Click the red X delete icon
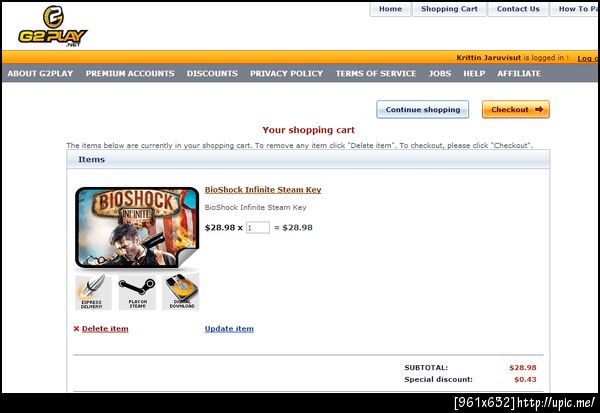 [x=76, y=329]
